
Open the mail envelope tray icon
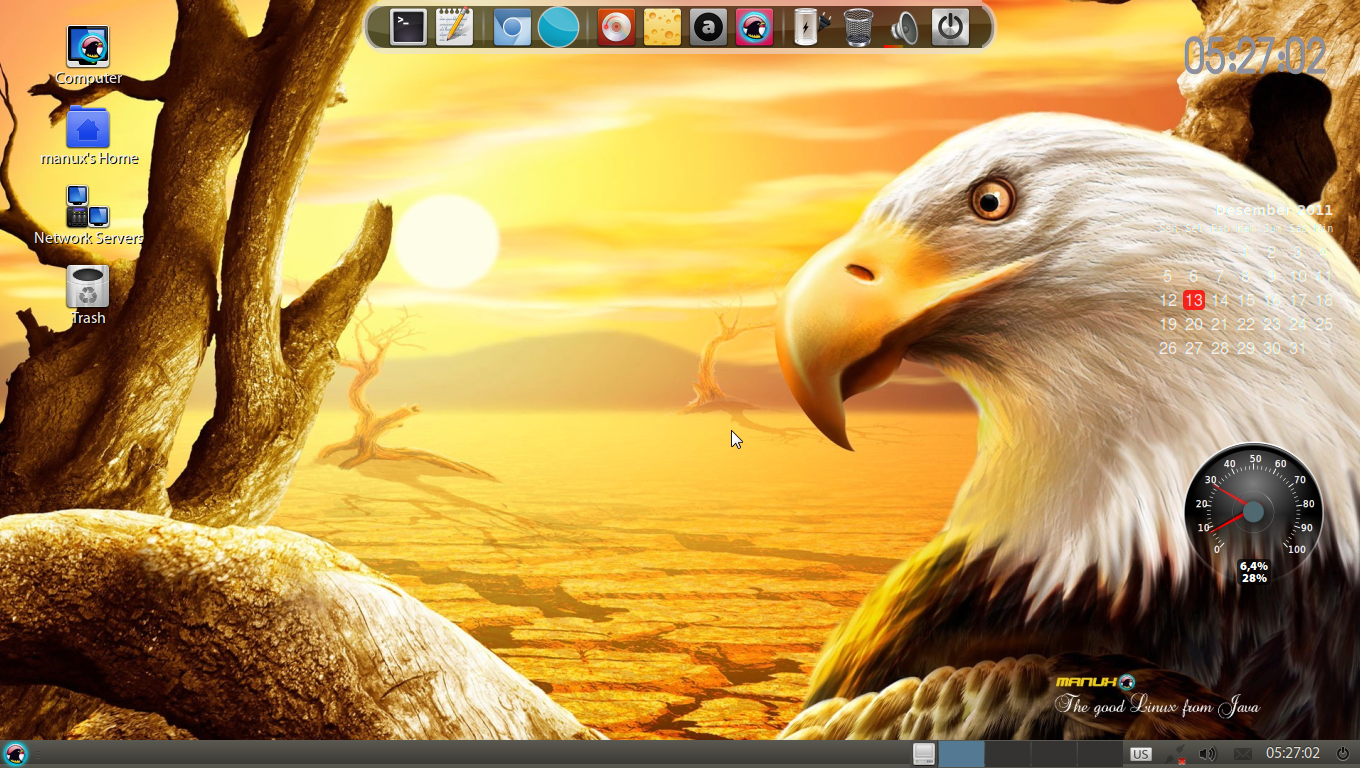[x=1242, y=754]
